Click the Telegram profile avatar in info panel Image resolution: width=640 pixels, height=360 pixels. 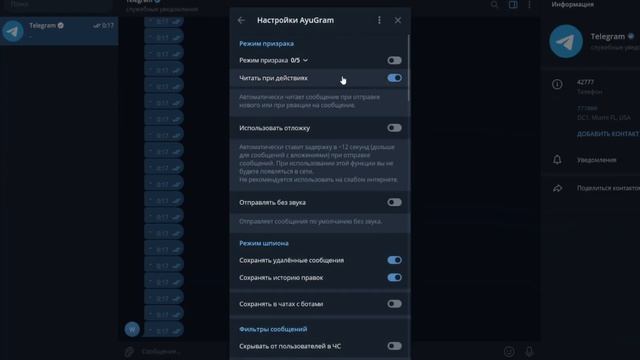point(566,41)
